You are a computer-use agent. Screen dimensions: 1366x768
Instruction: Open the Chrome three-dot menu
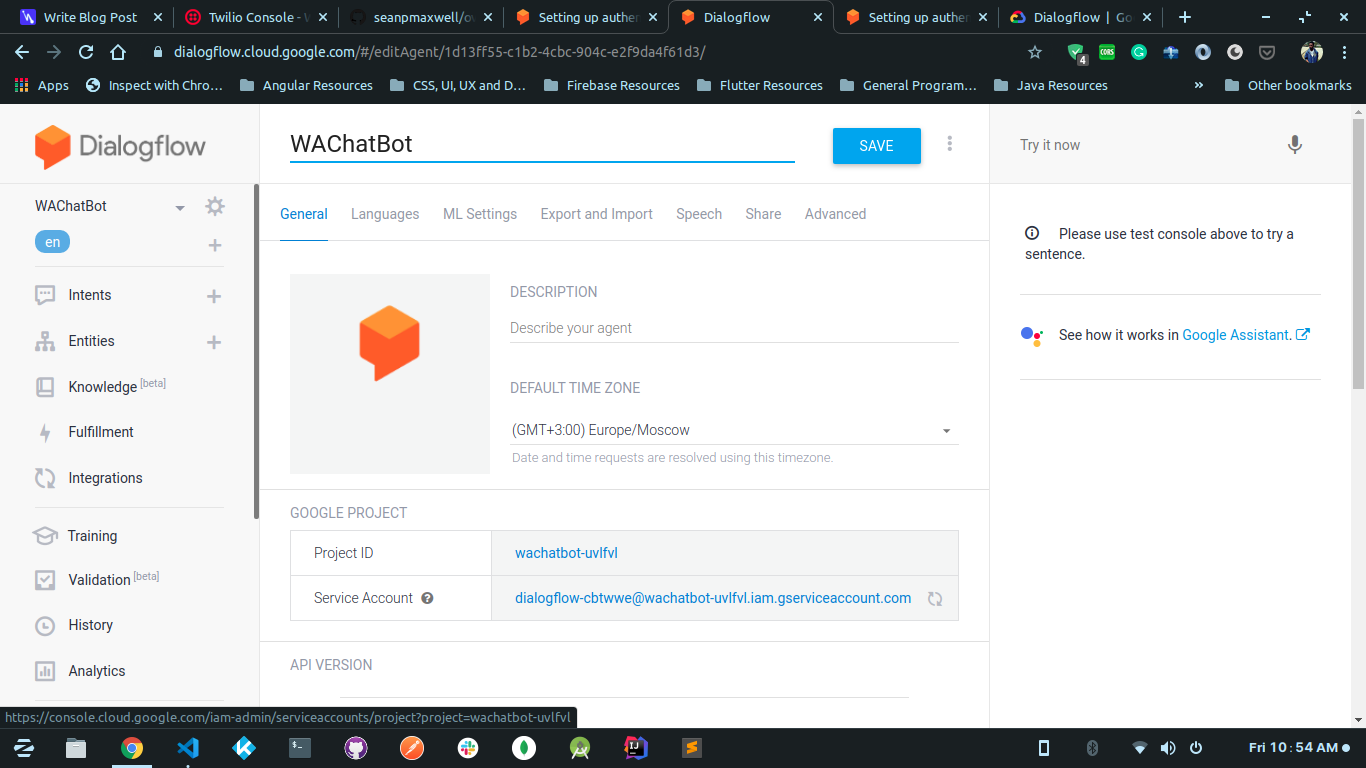[1343, 52]
